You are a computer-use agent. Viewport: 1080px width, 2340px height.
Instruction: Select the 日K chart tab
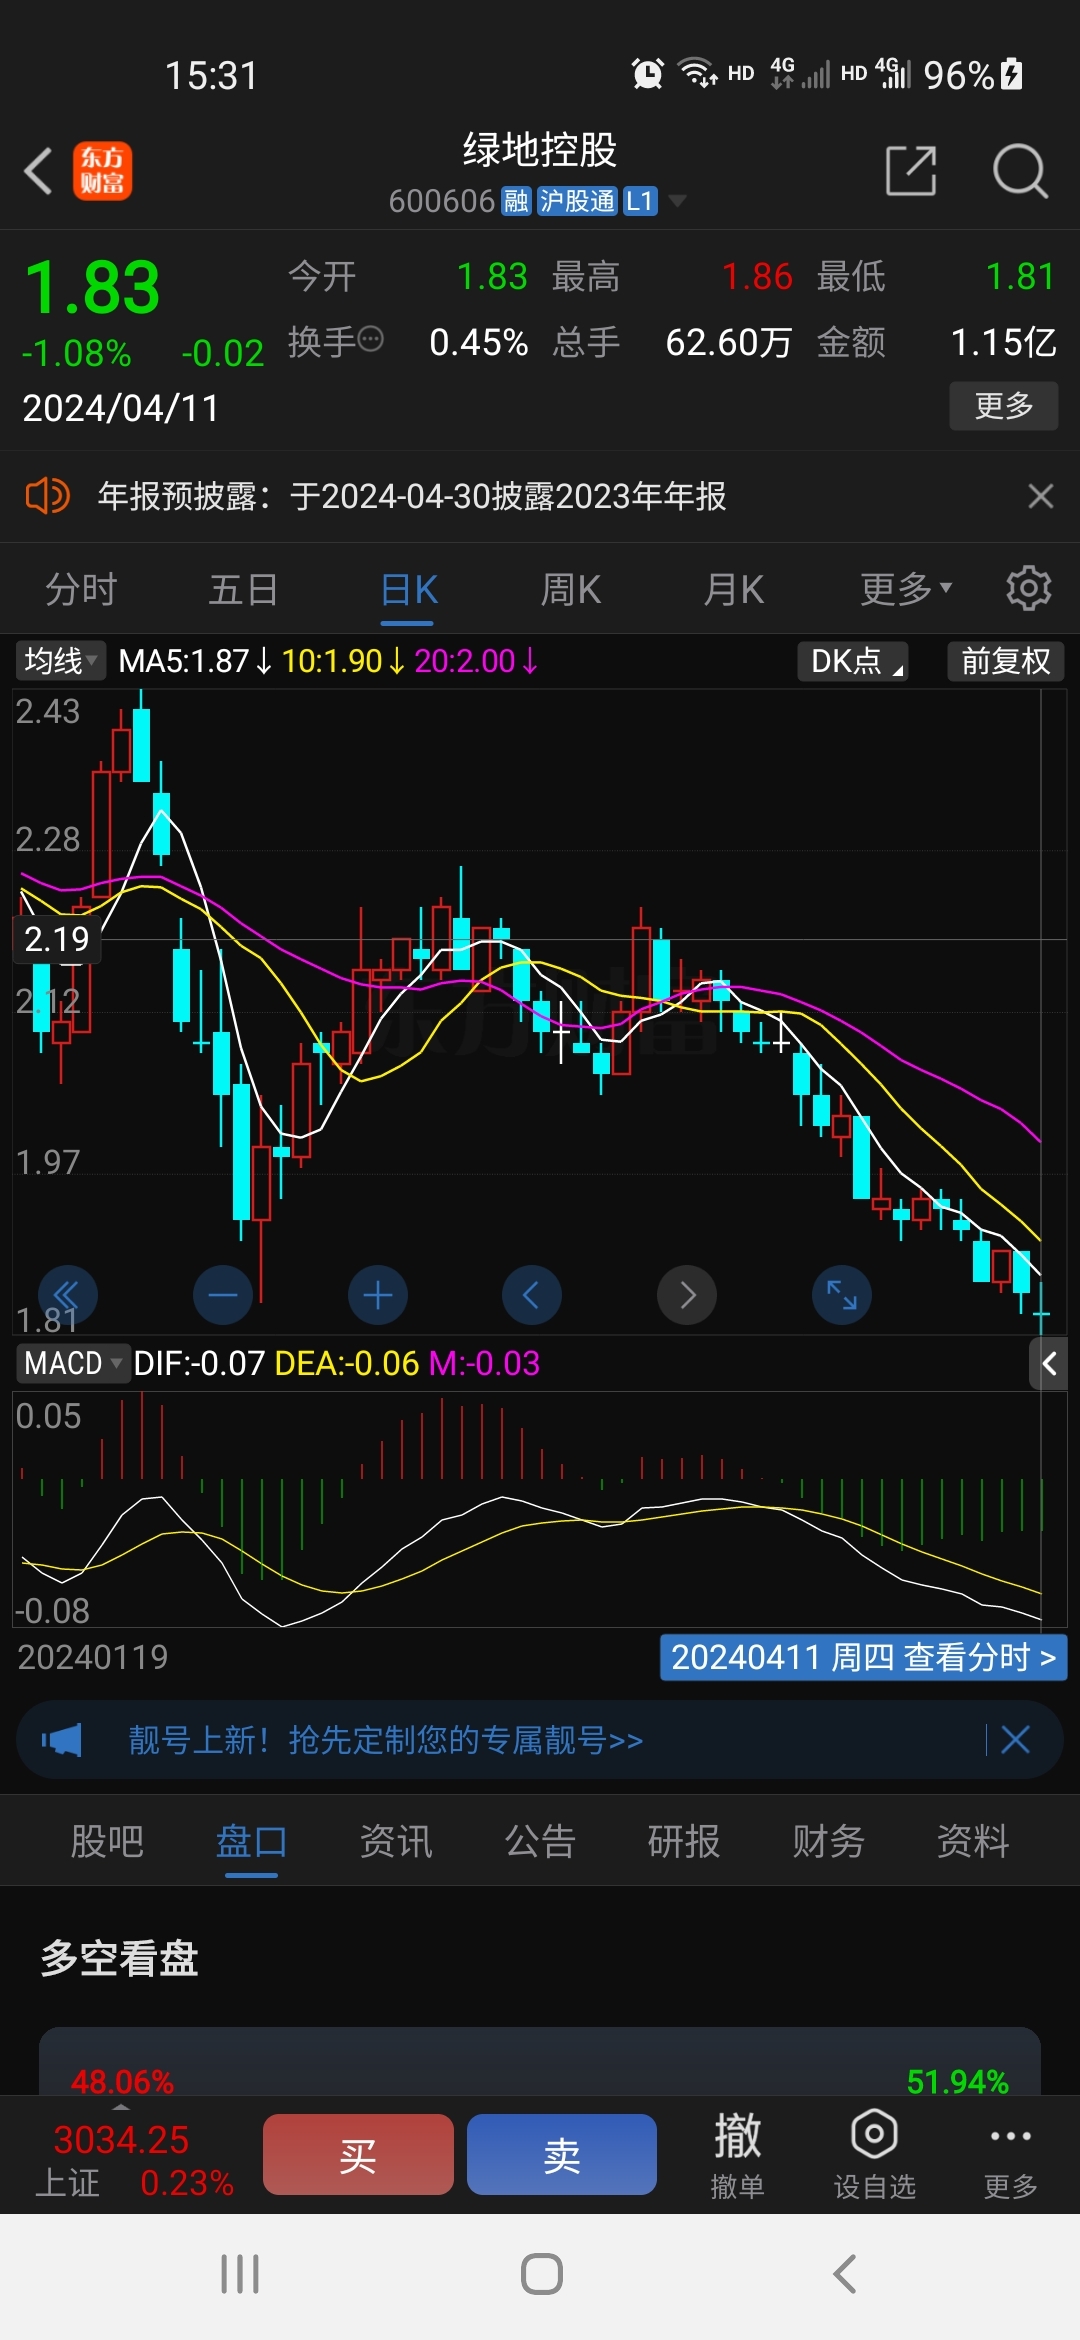(409, 590)
